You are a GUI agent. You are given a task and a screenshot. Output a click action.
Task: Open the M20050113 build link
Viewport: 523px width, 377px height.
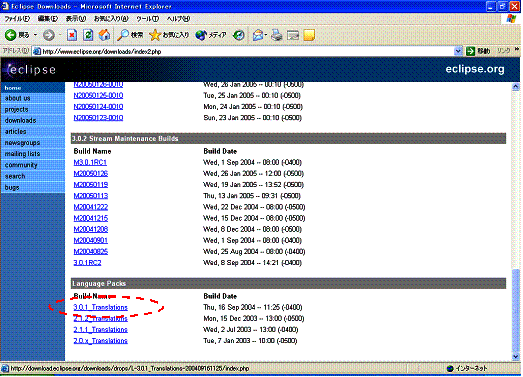click(91, 196)
